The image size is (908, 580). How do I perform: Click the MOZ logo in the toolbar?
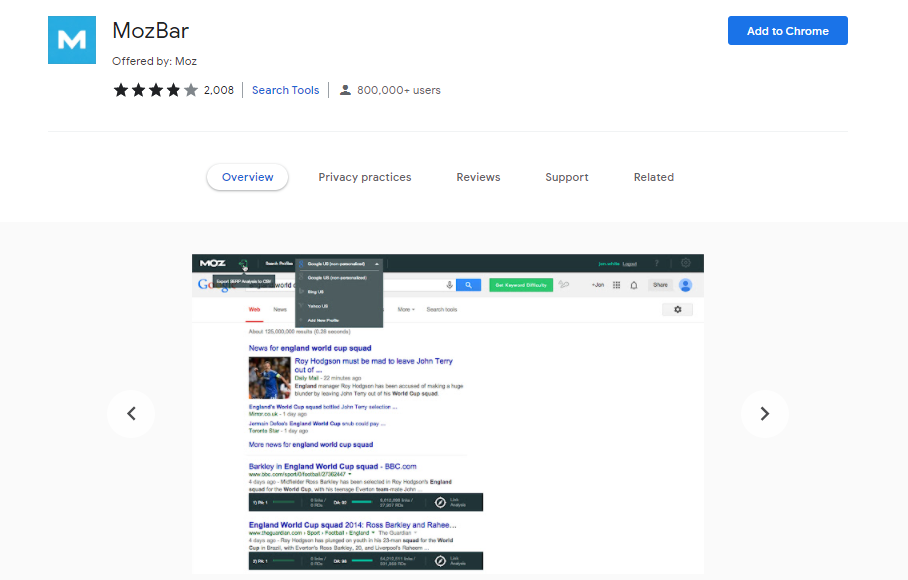(x=213, y=261)
